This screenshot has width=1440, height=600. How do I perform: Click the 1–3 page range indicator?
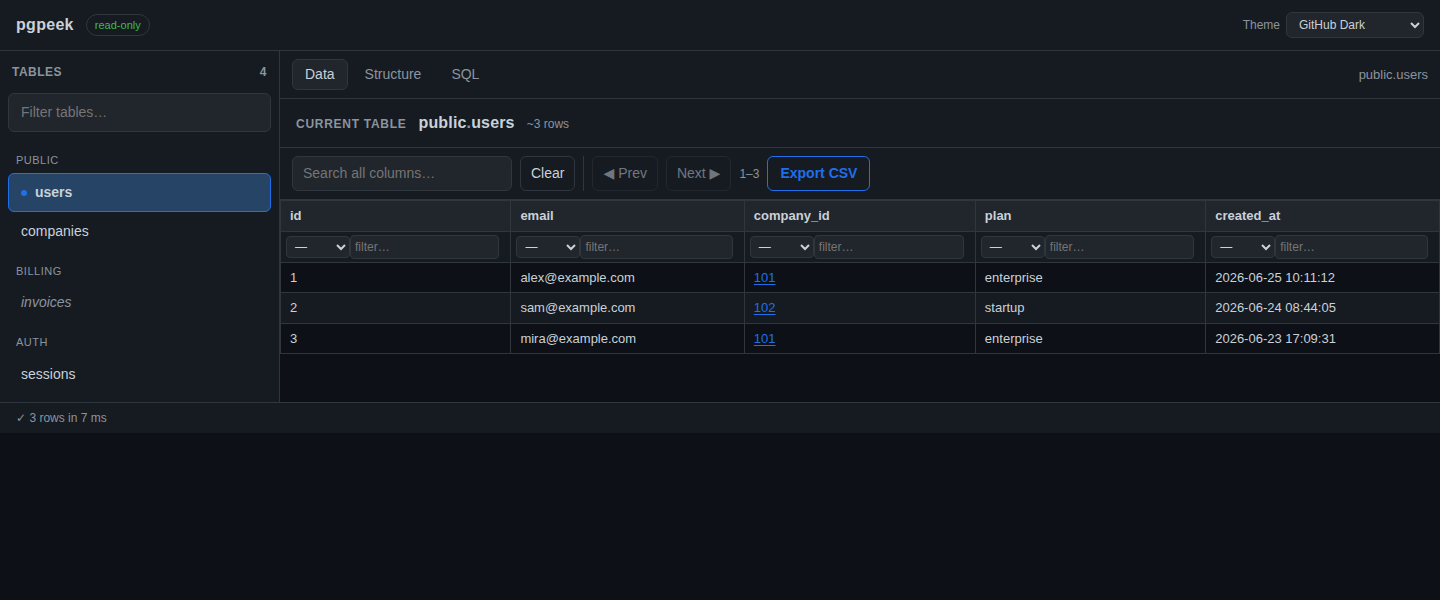pyautogui.click(x=749, y=174)
